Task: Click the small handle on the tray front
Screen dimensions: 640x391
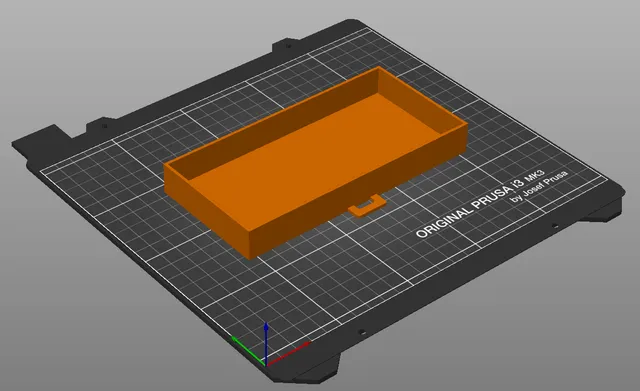Action: pyautogui.click(x=367, y=205)
